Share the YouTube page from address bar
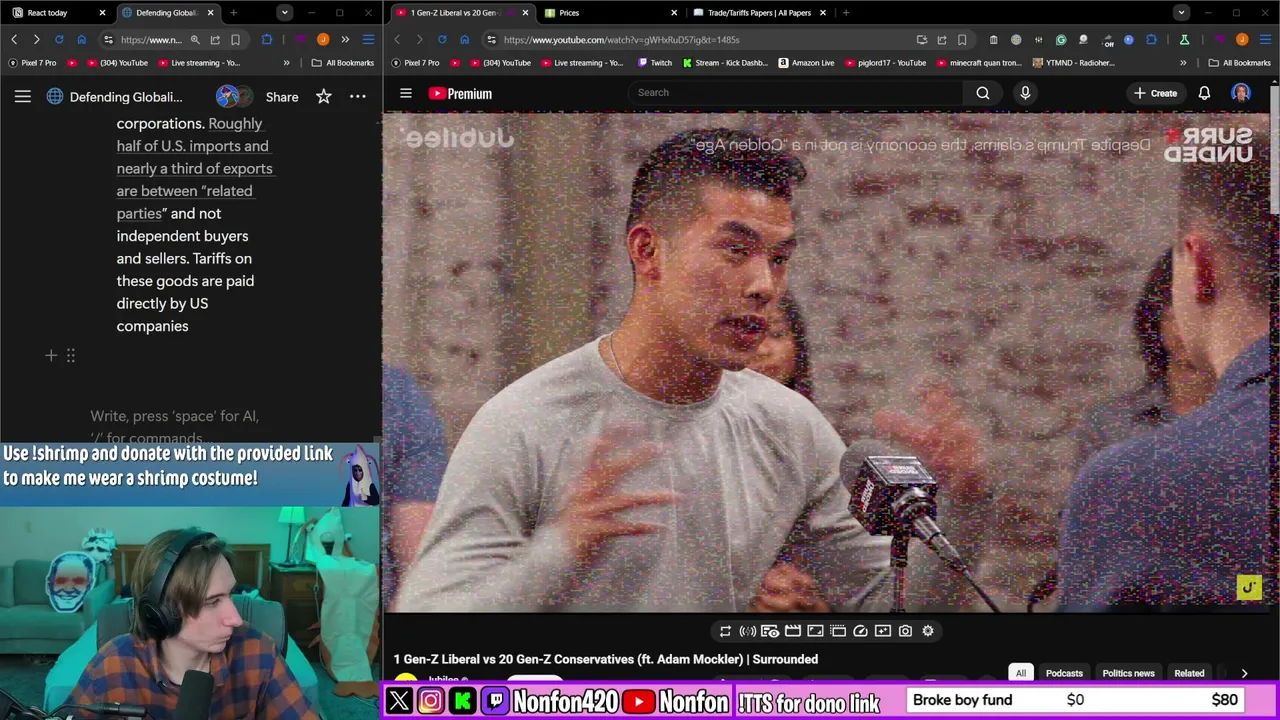Viewport: 1280px width, 720px height. coord(942,39)
